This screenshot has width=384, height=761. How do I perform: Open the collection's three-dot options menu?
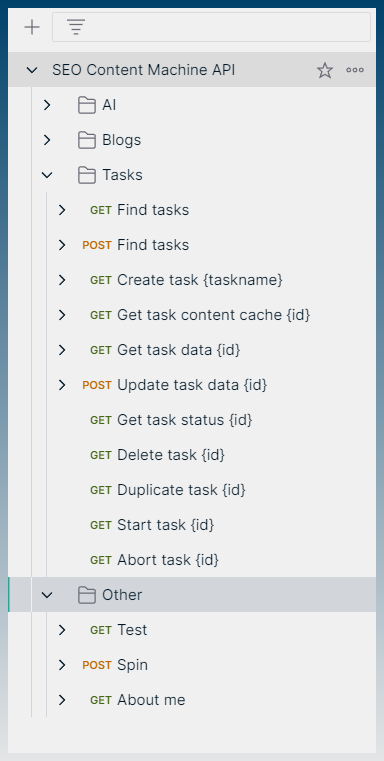pyautogui.click(x=355, y=70)
